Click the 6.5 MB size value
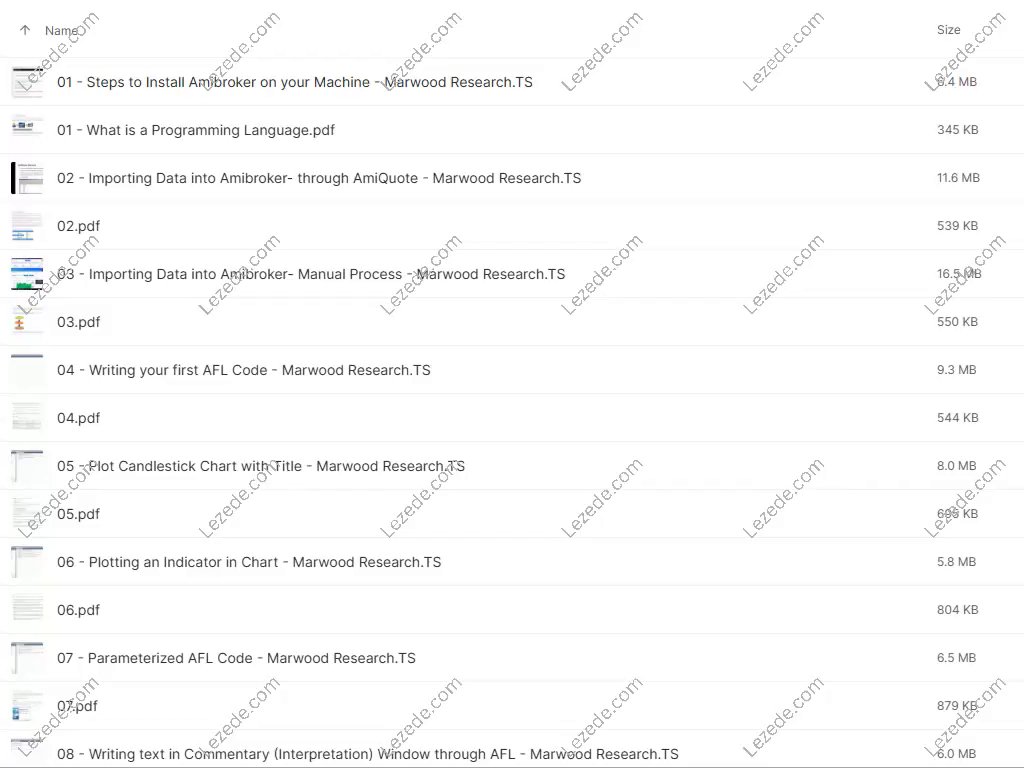The width and height of the screenshot is (1024, 768). [x=956, y=658]
